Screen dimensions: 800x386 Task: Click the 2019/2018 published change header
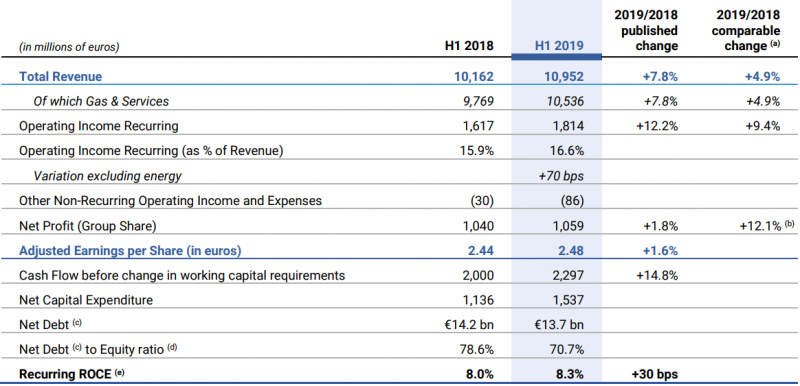[646, 31]
